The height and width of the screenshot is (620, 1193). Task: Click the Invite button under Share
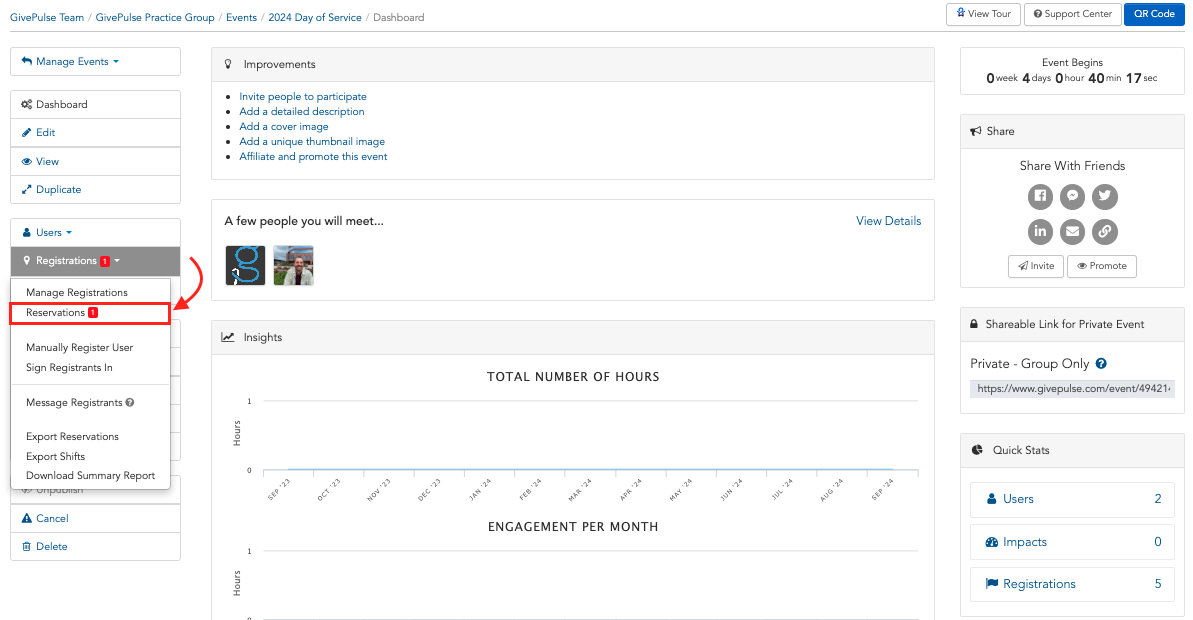1036,266
